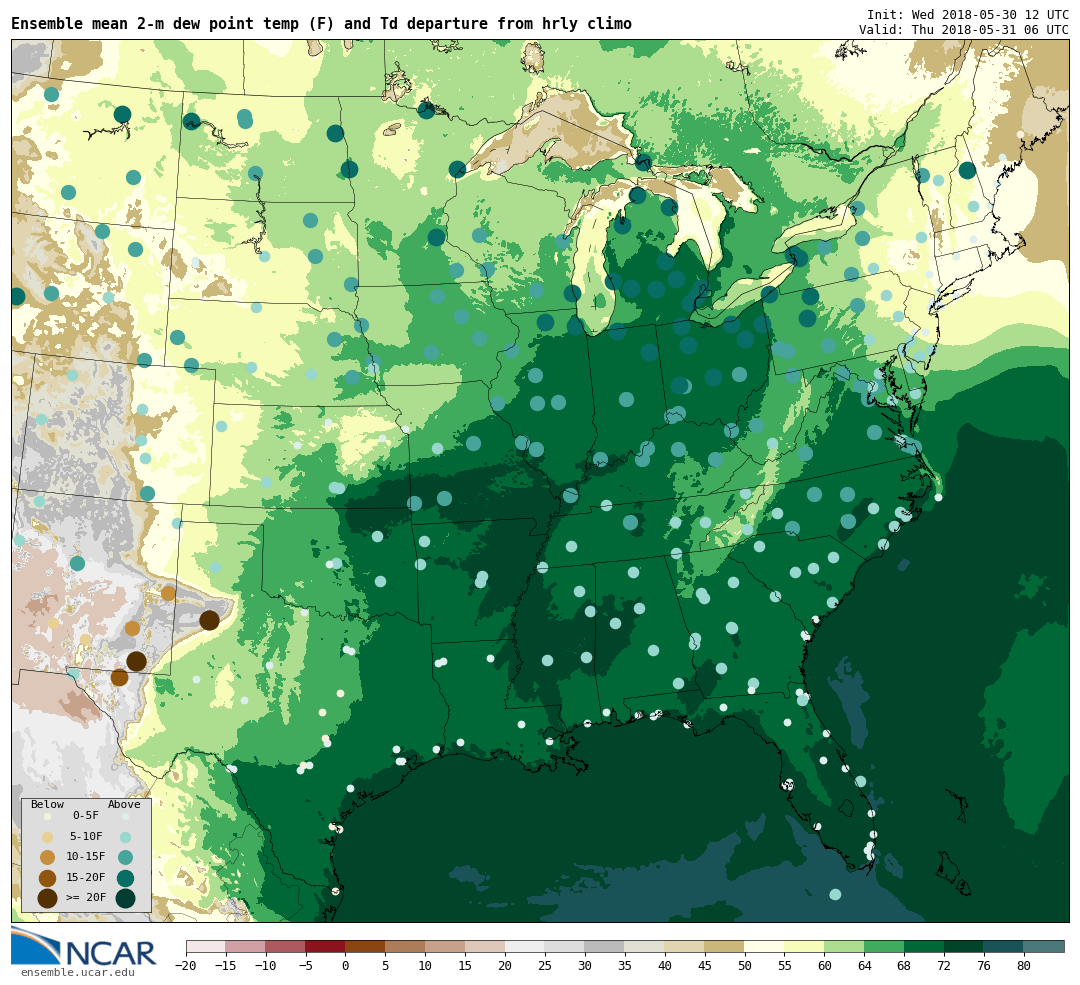This screenshot has height=985, width=1080.
Task: Click the '25' label on the color bar
Action: (545, 966)
